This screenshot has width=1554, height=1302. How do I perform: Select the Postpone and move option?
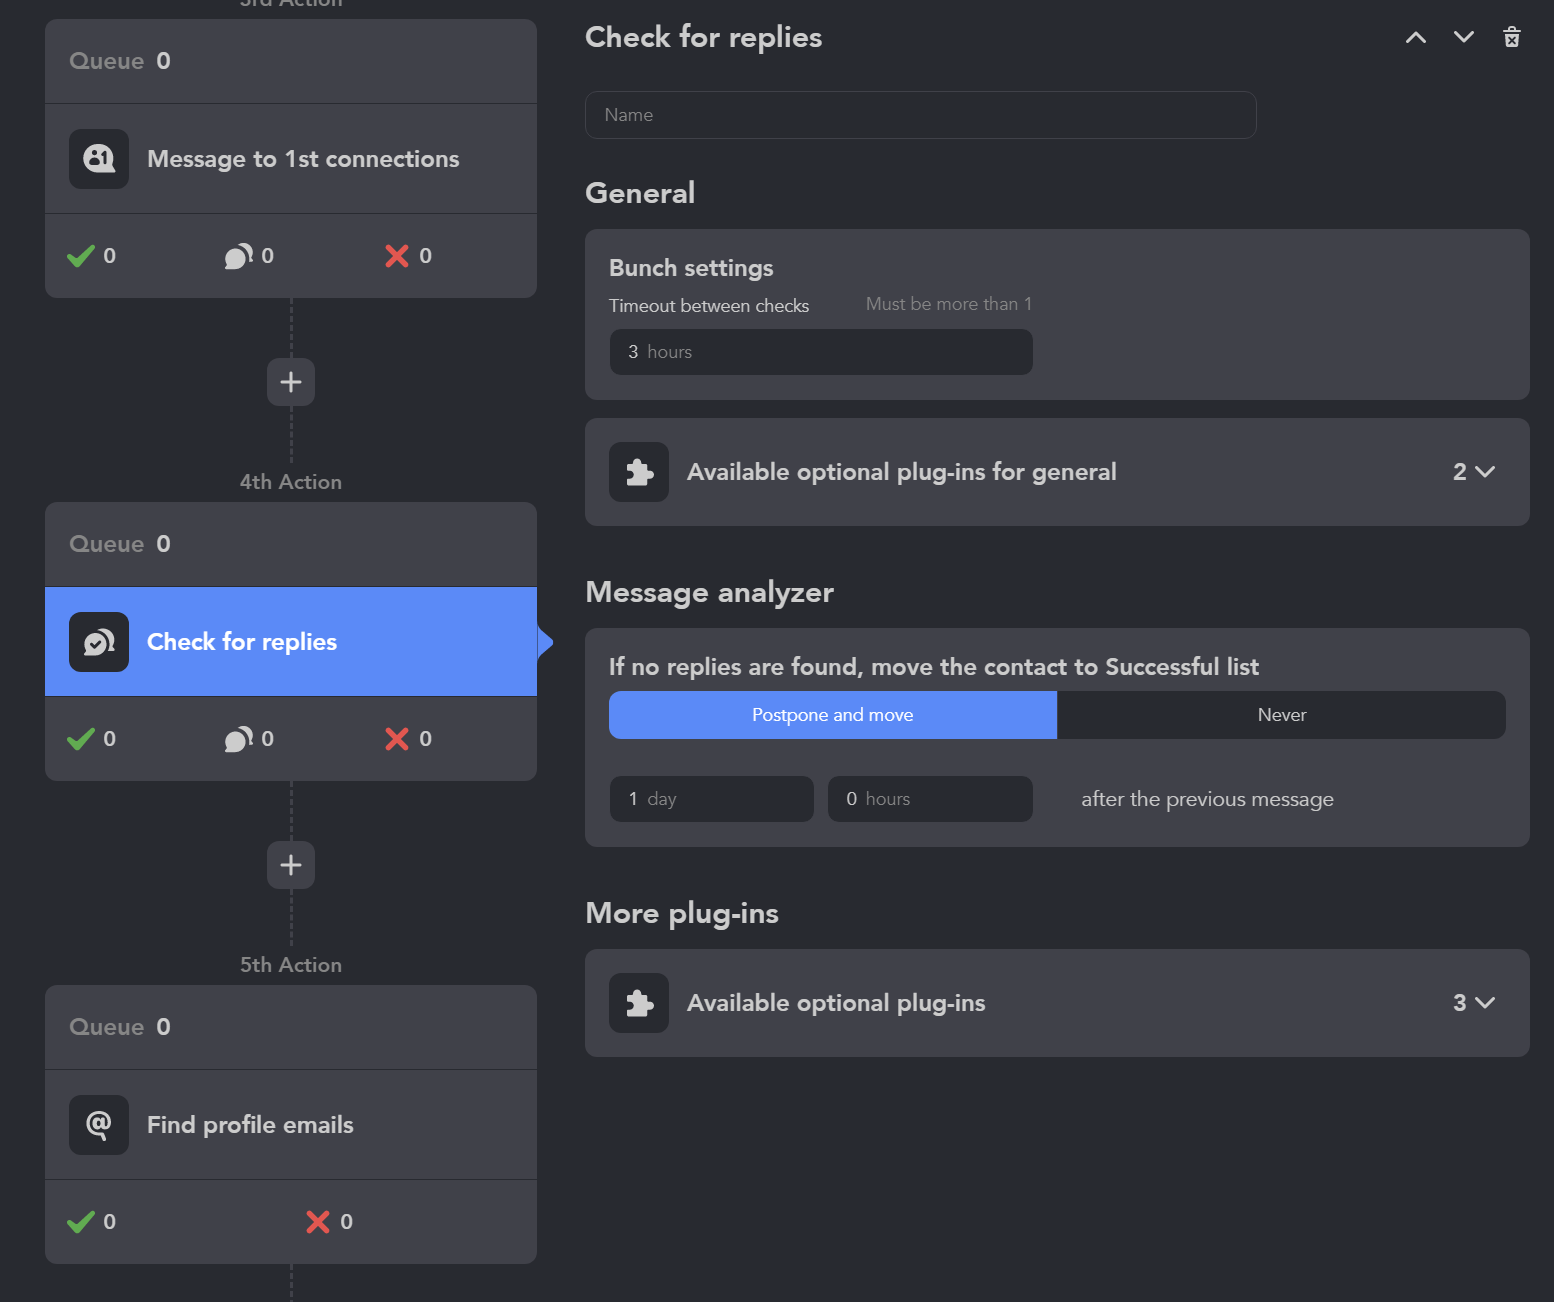pos(832,715)
